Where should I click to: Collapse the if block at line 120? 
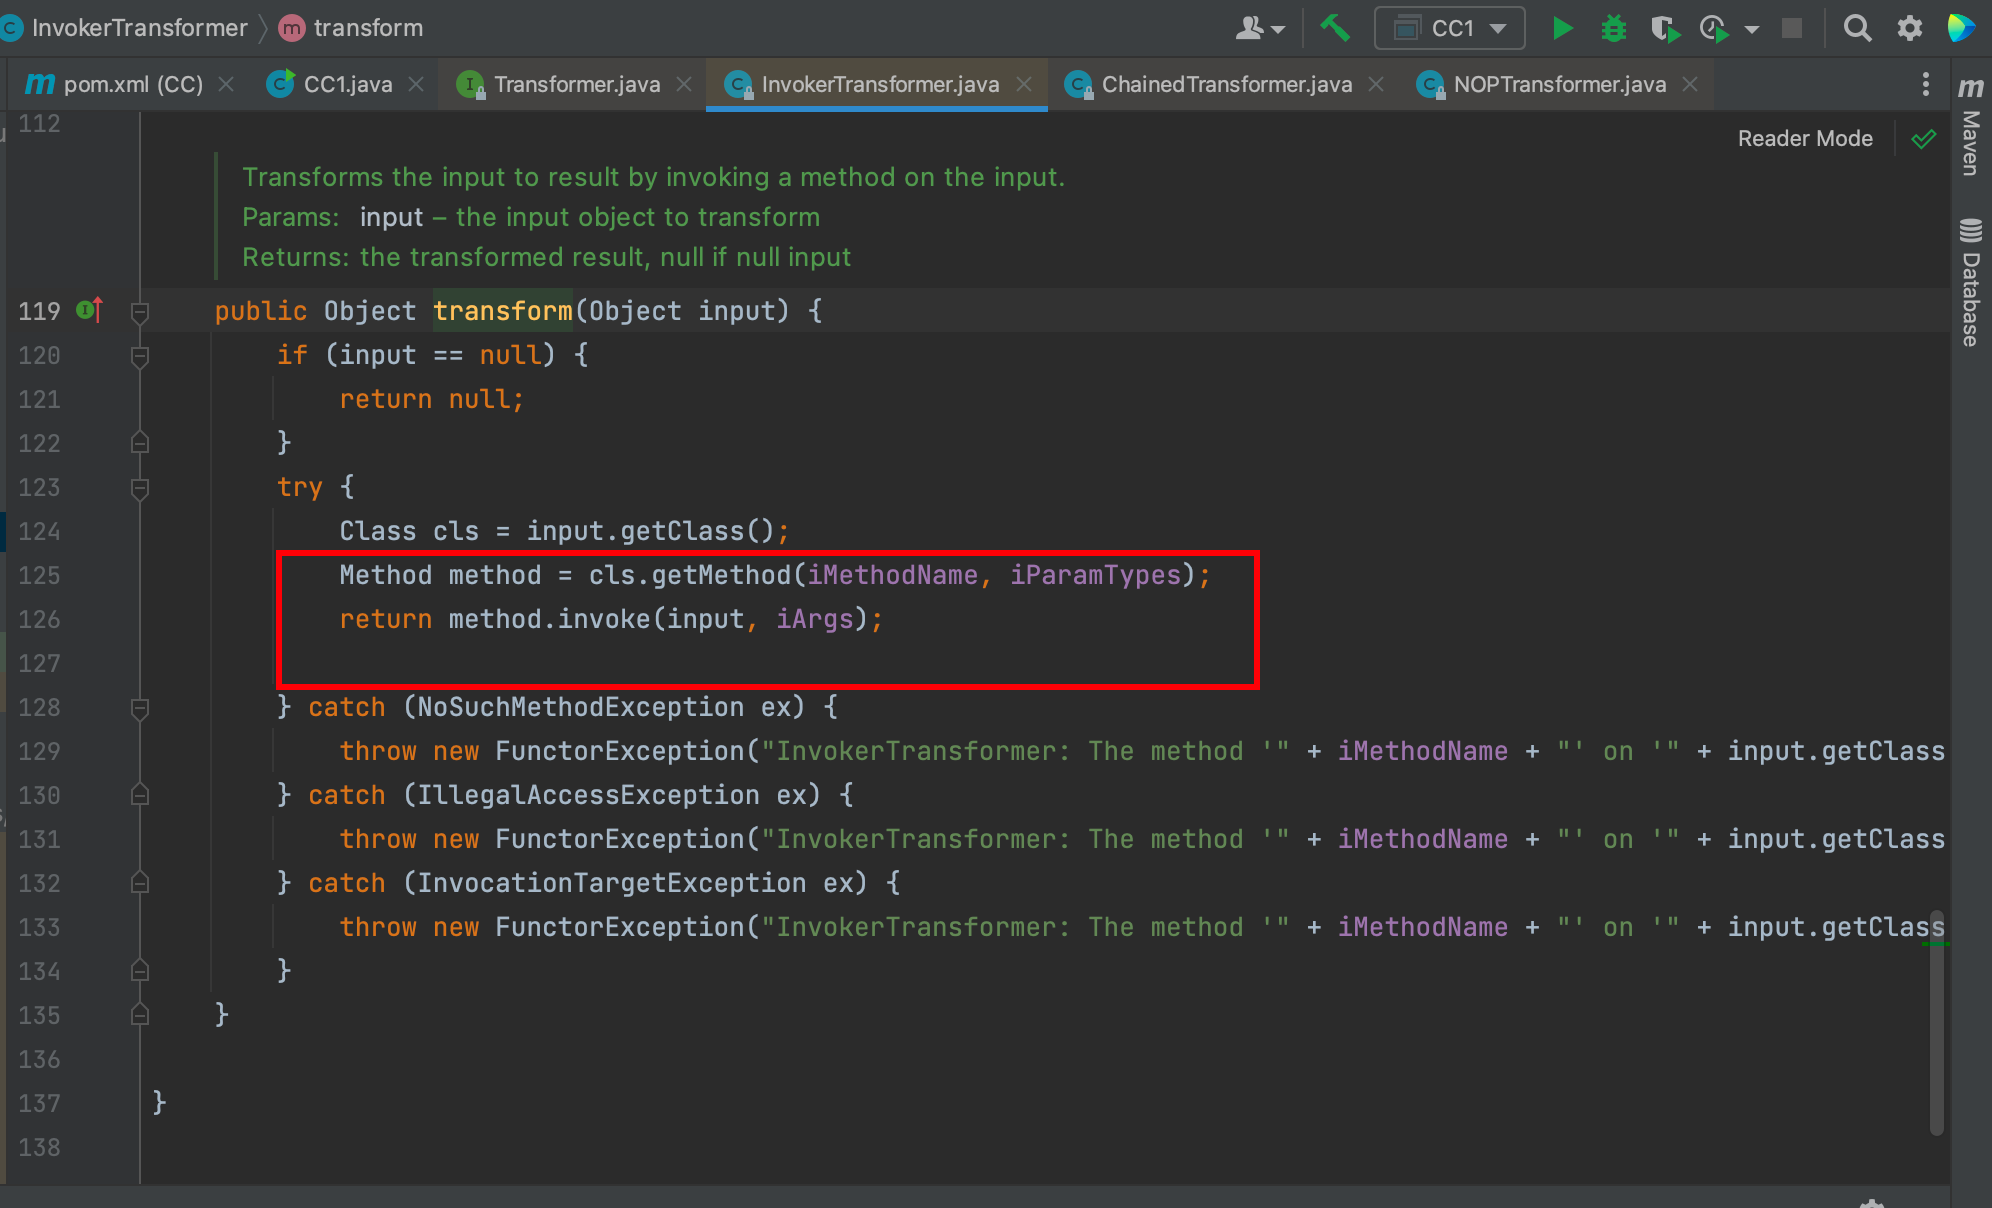click(140, 356)
